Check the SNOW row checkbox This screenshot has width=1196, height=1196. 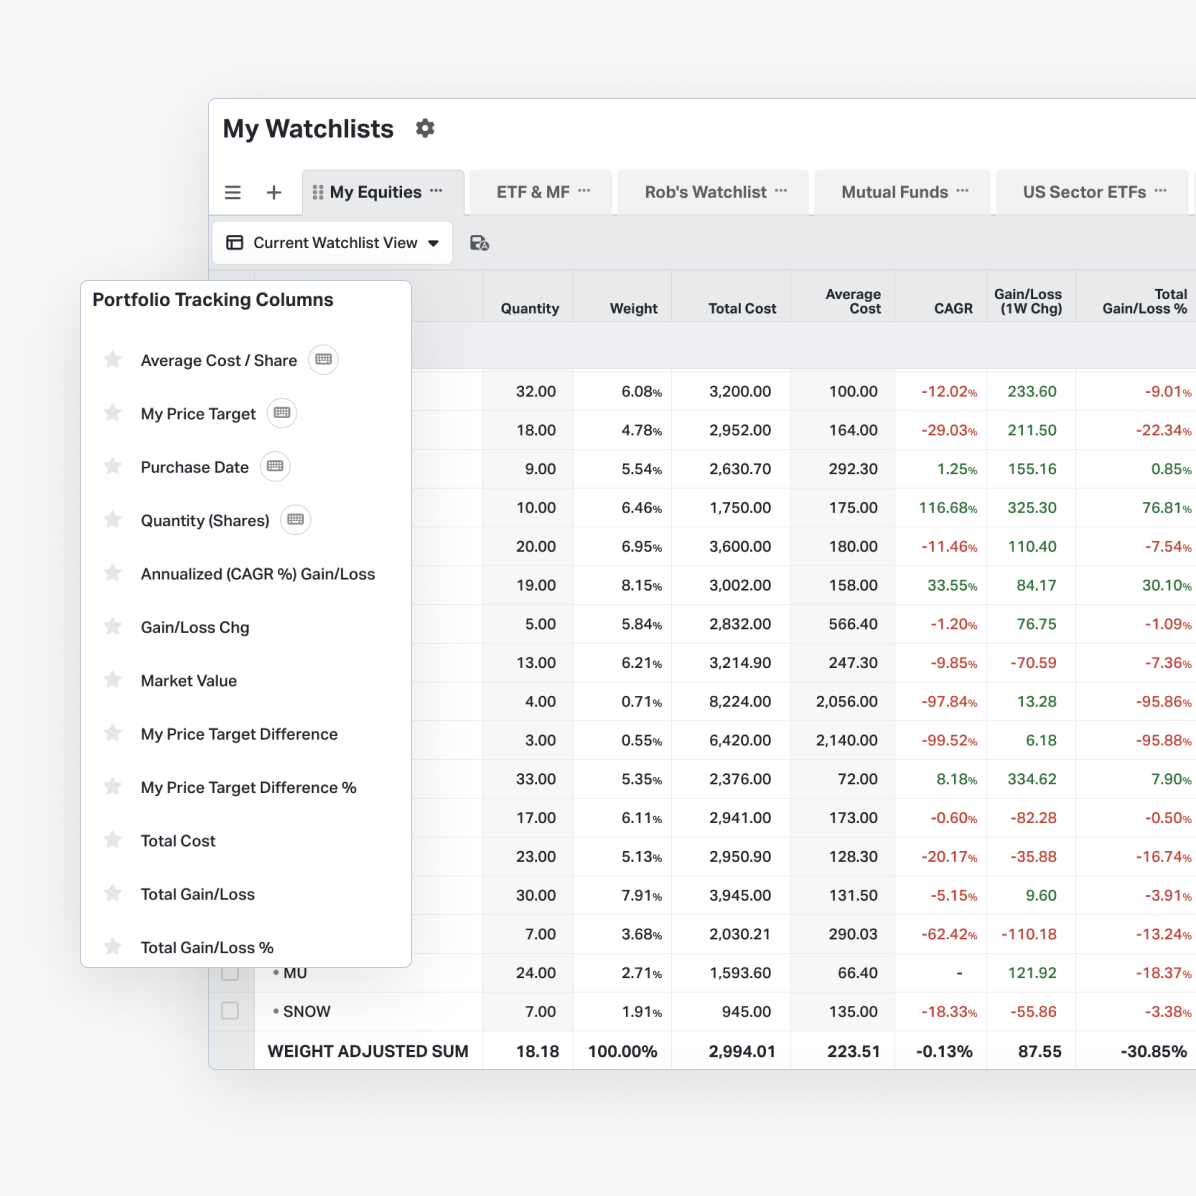point(230,1011)
